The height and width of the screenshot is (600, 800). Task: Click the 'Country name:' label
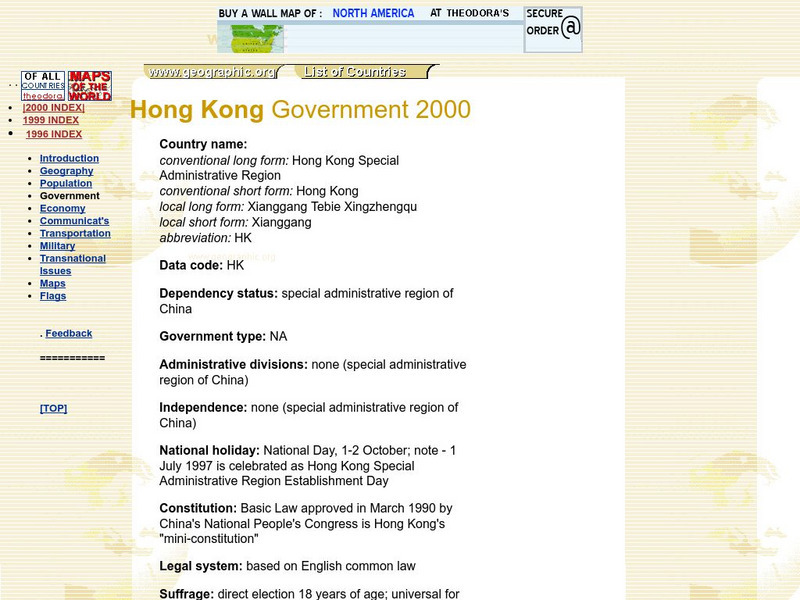point(203,144)
